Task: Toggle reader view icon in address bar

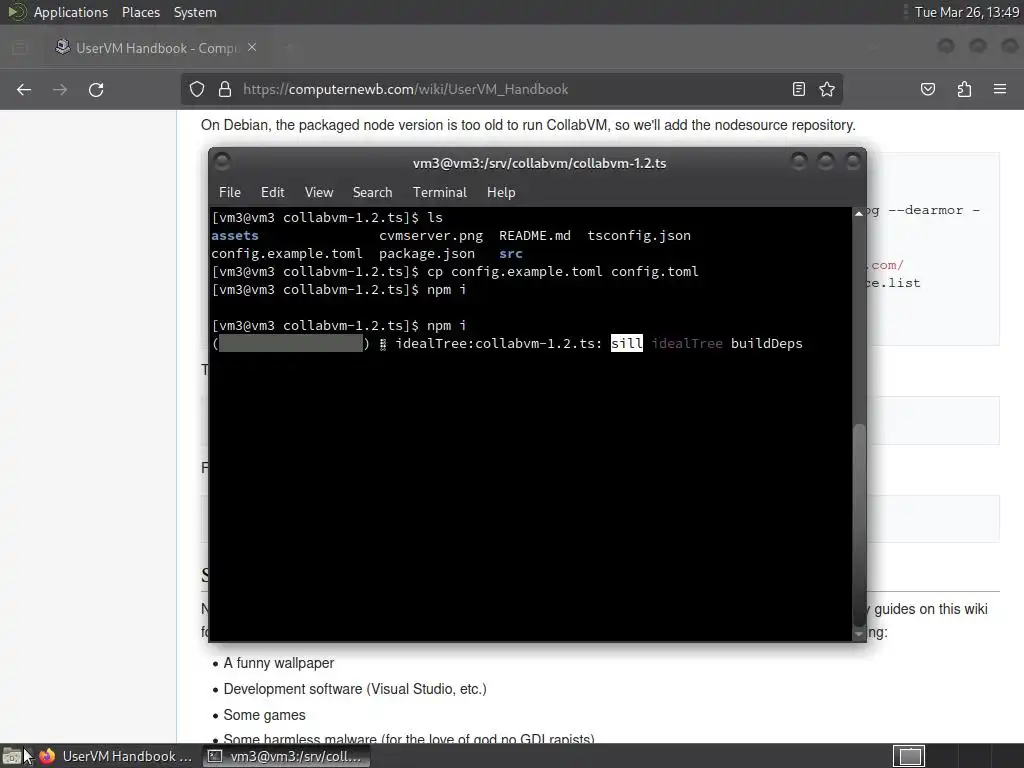Action: coord(799,89)
